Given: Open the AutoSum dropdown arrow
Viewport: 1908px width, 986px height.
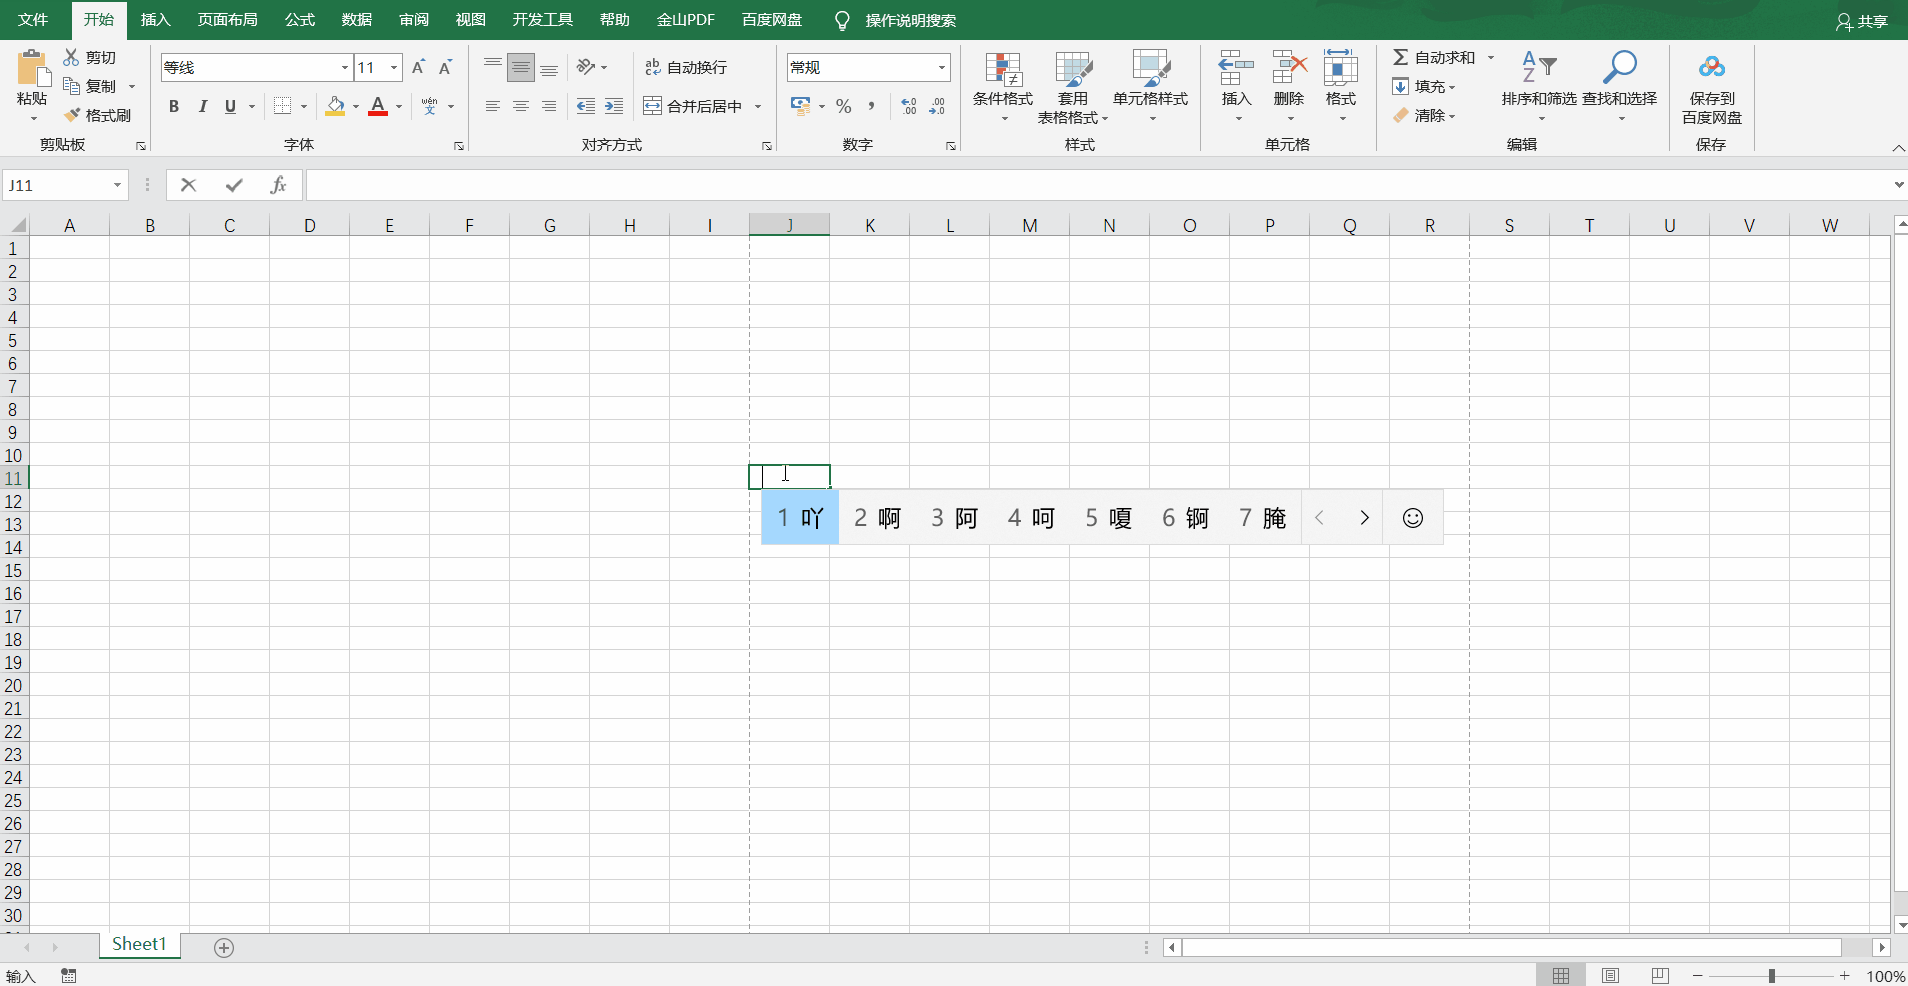Looking at the screenshot, I should [1491, 57].
